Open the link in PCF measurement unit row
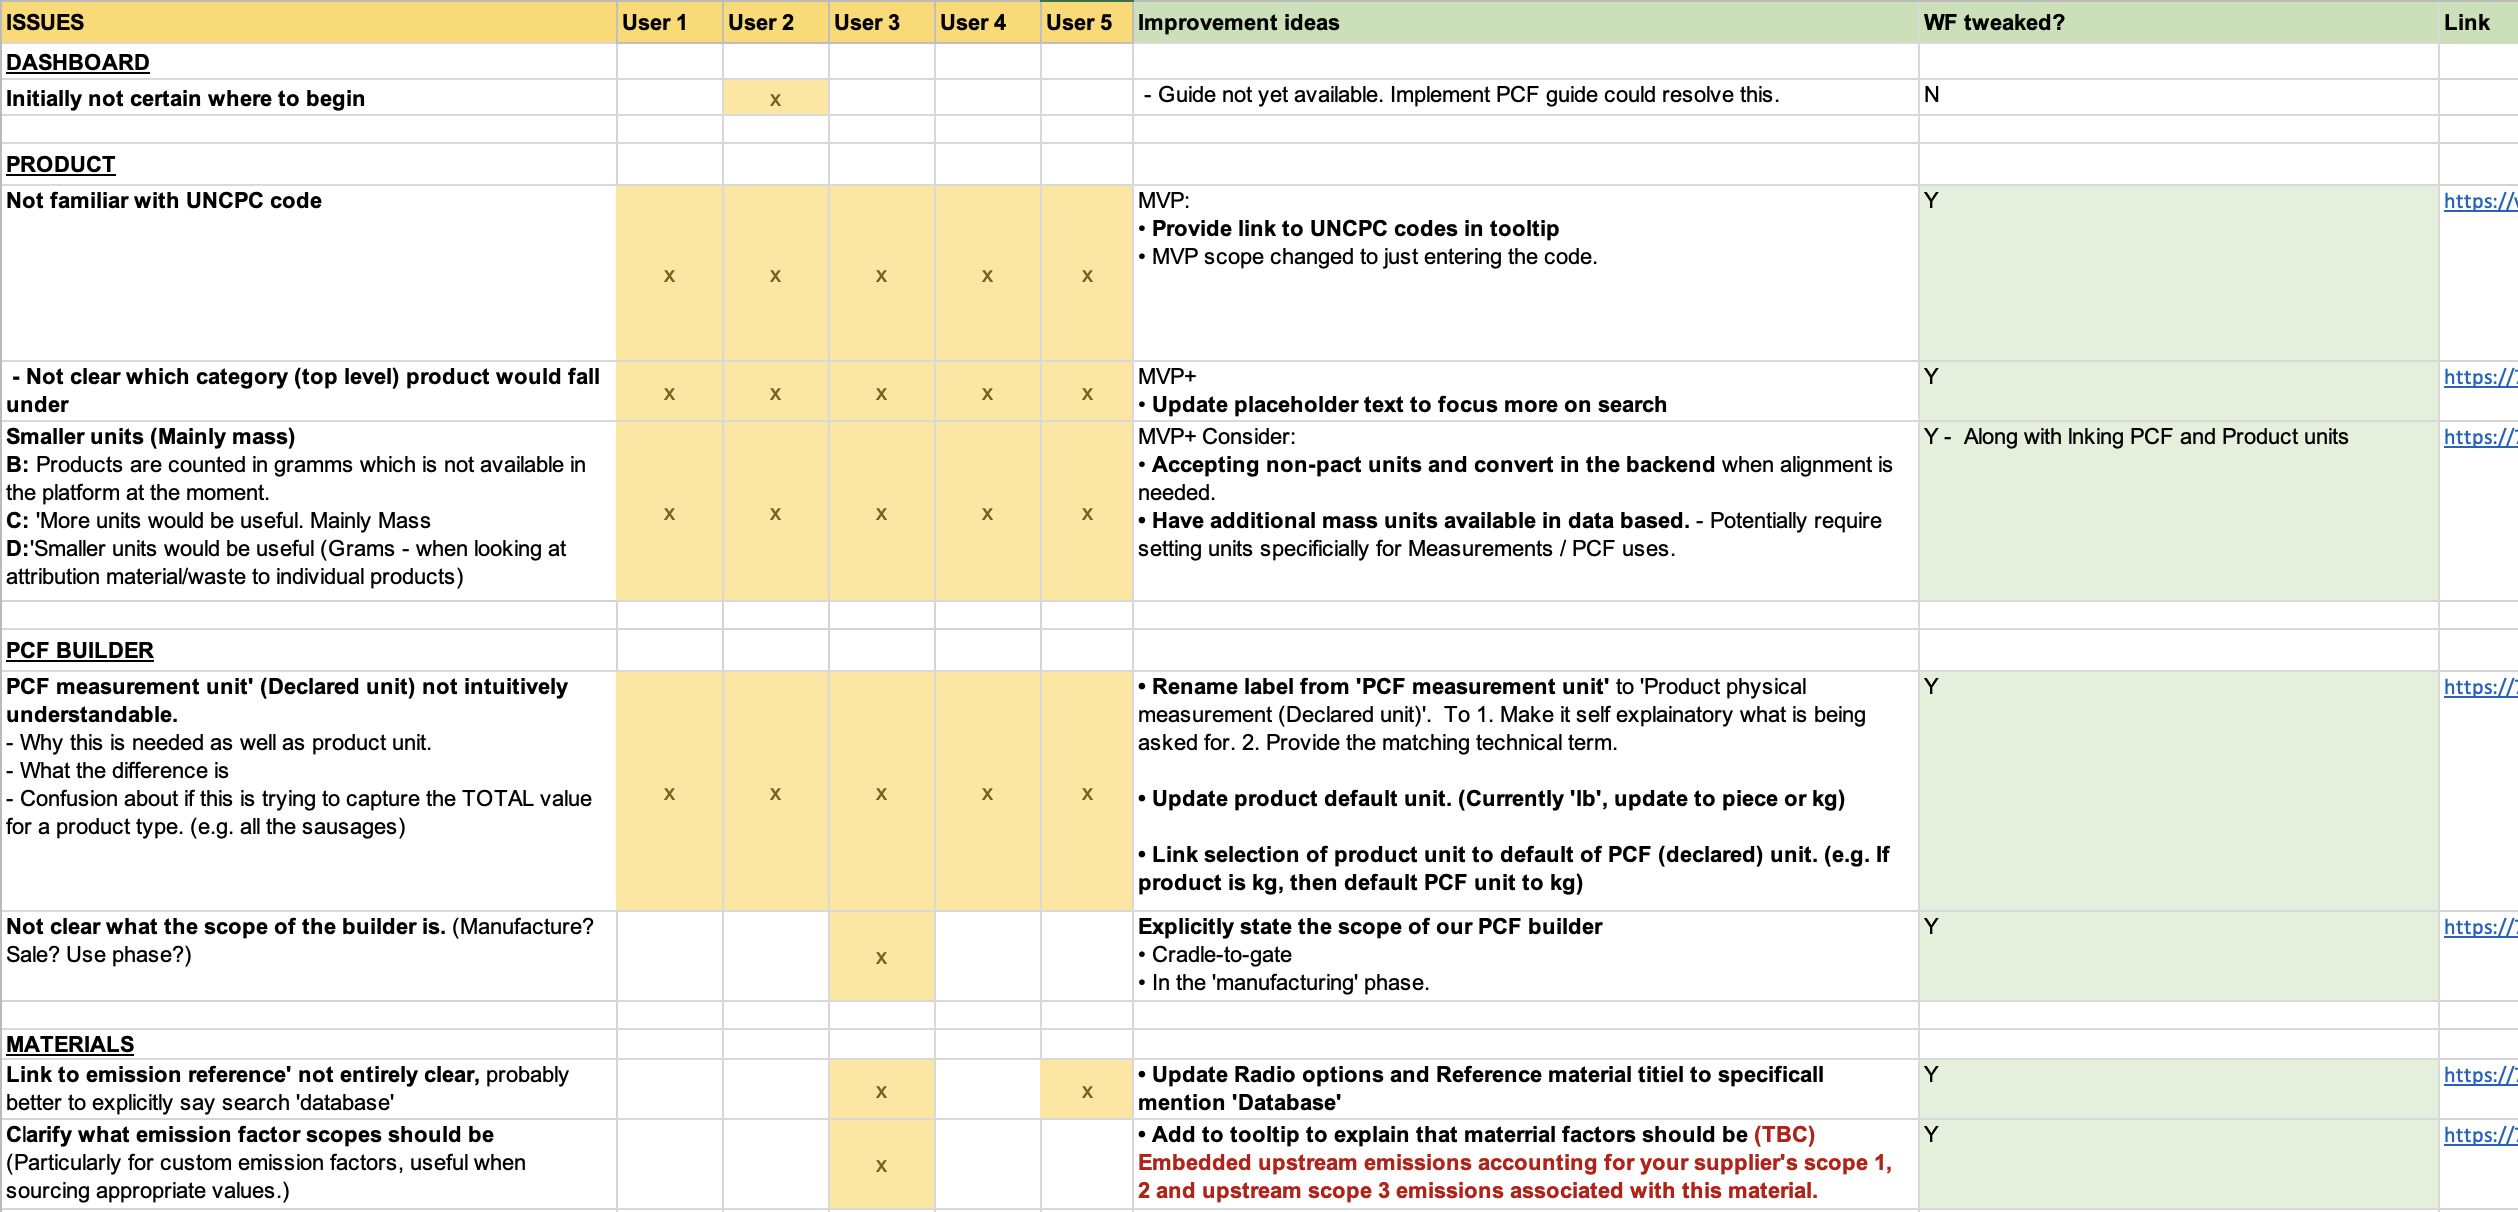2518x1212 pixels. click(x=2480, y=687)
